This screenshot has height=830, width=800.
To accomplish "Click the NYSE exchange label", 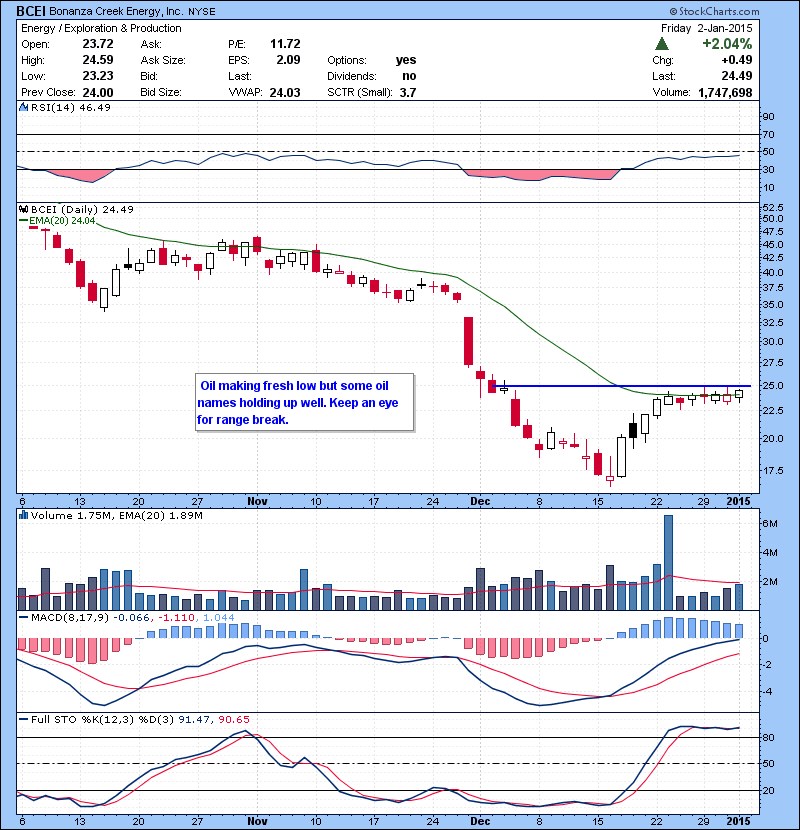I will tap(202, 12).
